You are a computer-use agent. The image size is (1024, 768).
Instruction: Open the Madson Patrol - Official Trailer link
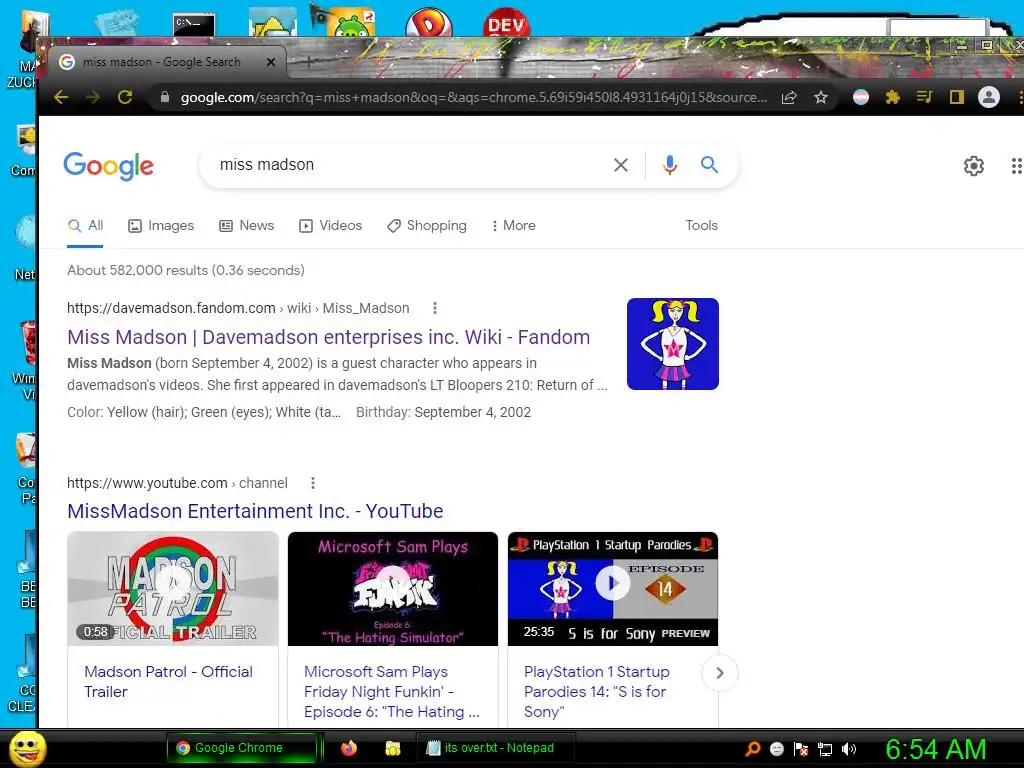point(168,682)
